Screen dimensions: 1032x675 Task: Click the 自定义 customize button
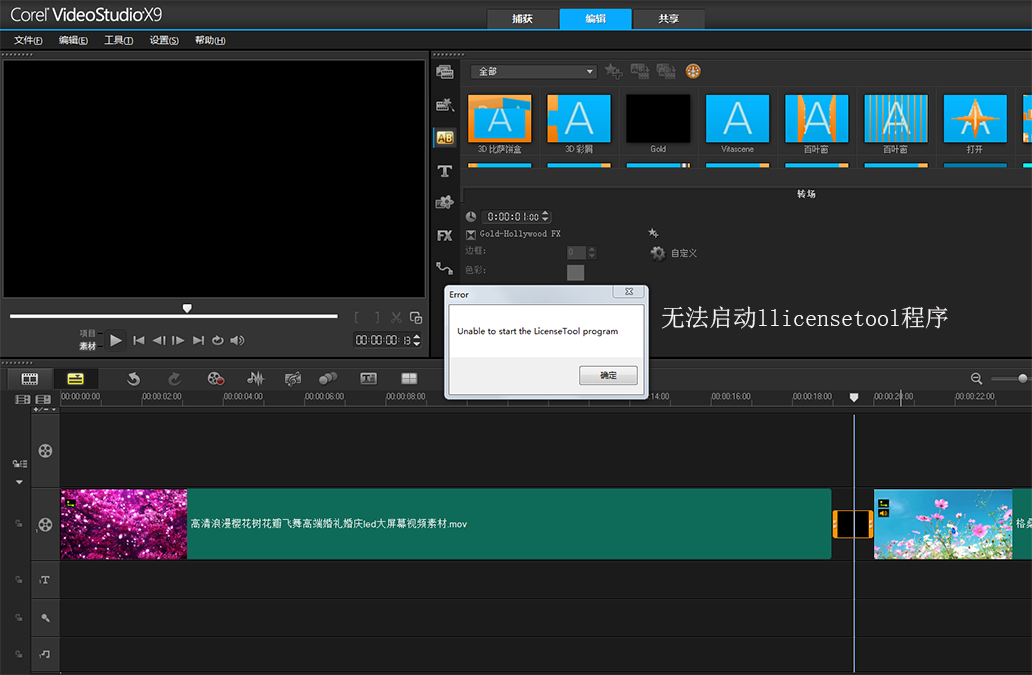(x=684, y=253)
